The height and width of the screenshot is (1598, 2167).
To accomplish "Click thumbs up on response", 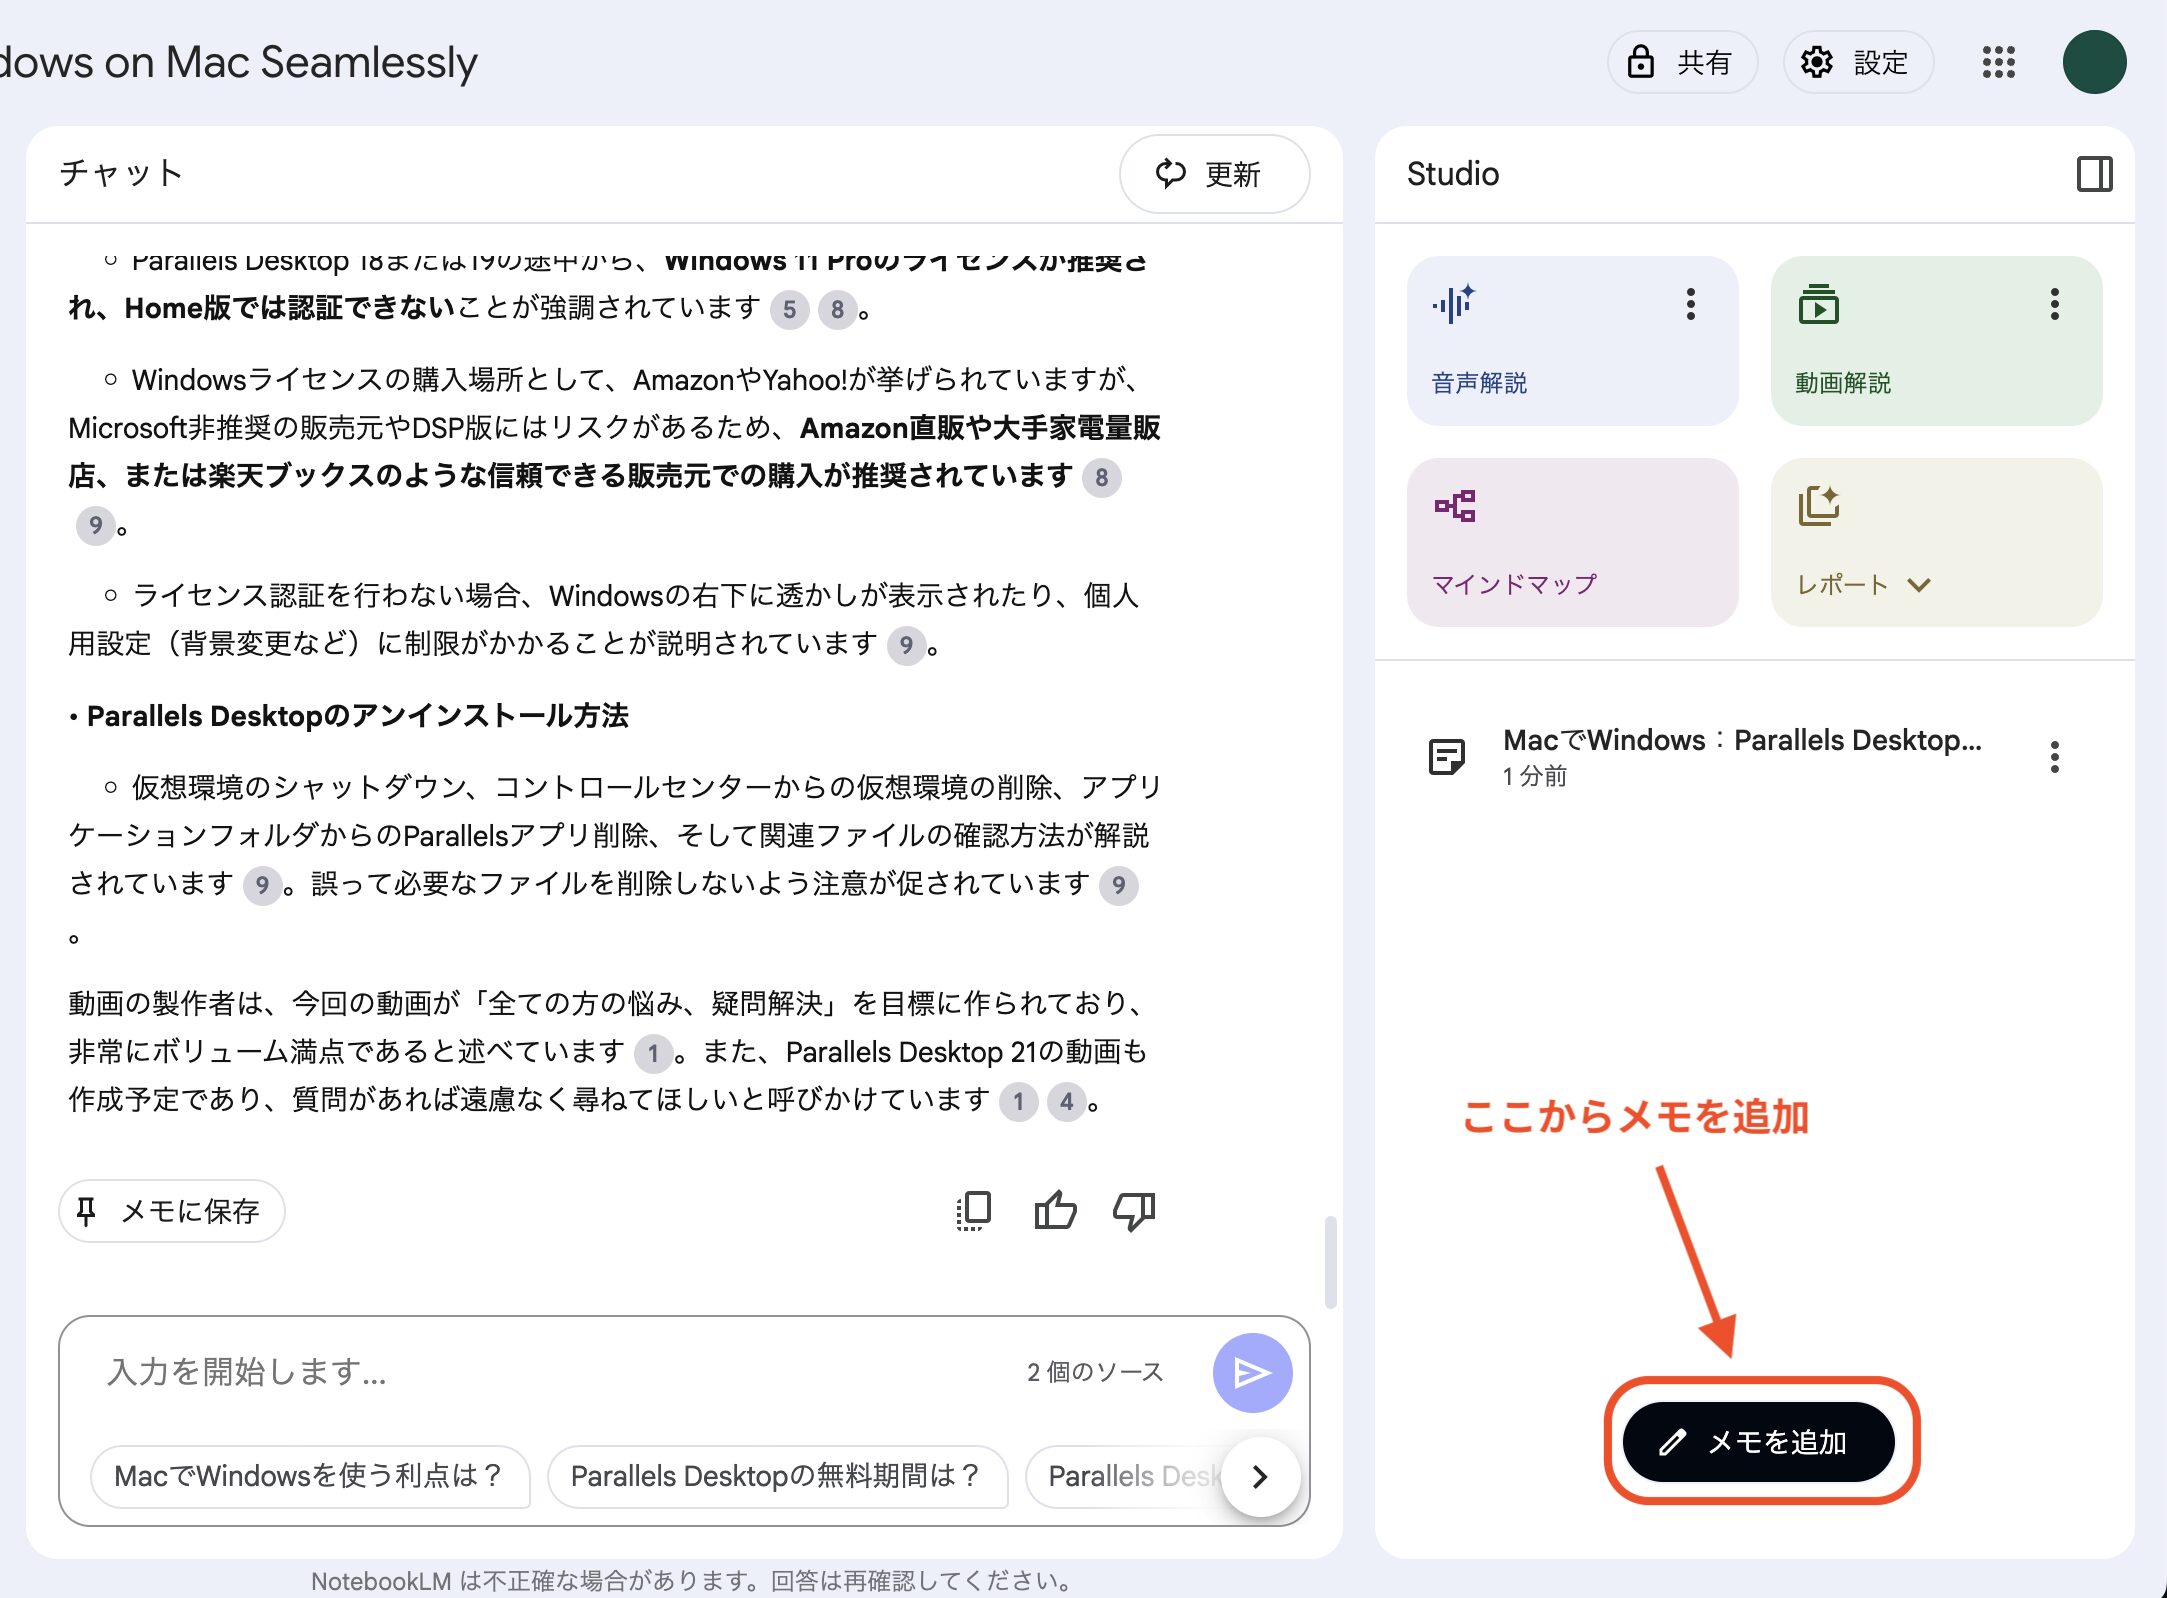I will click(1055, 1211).
